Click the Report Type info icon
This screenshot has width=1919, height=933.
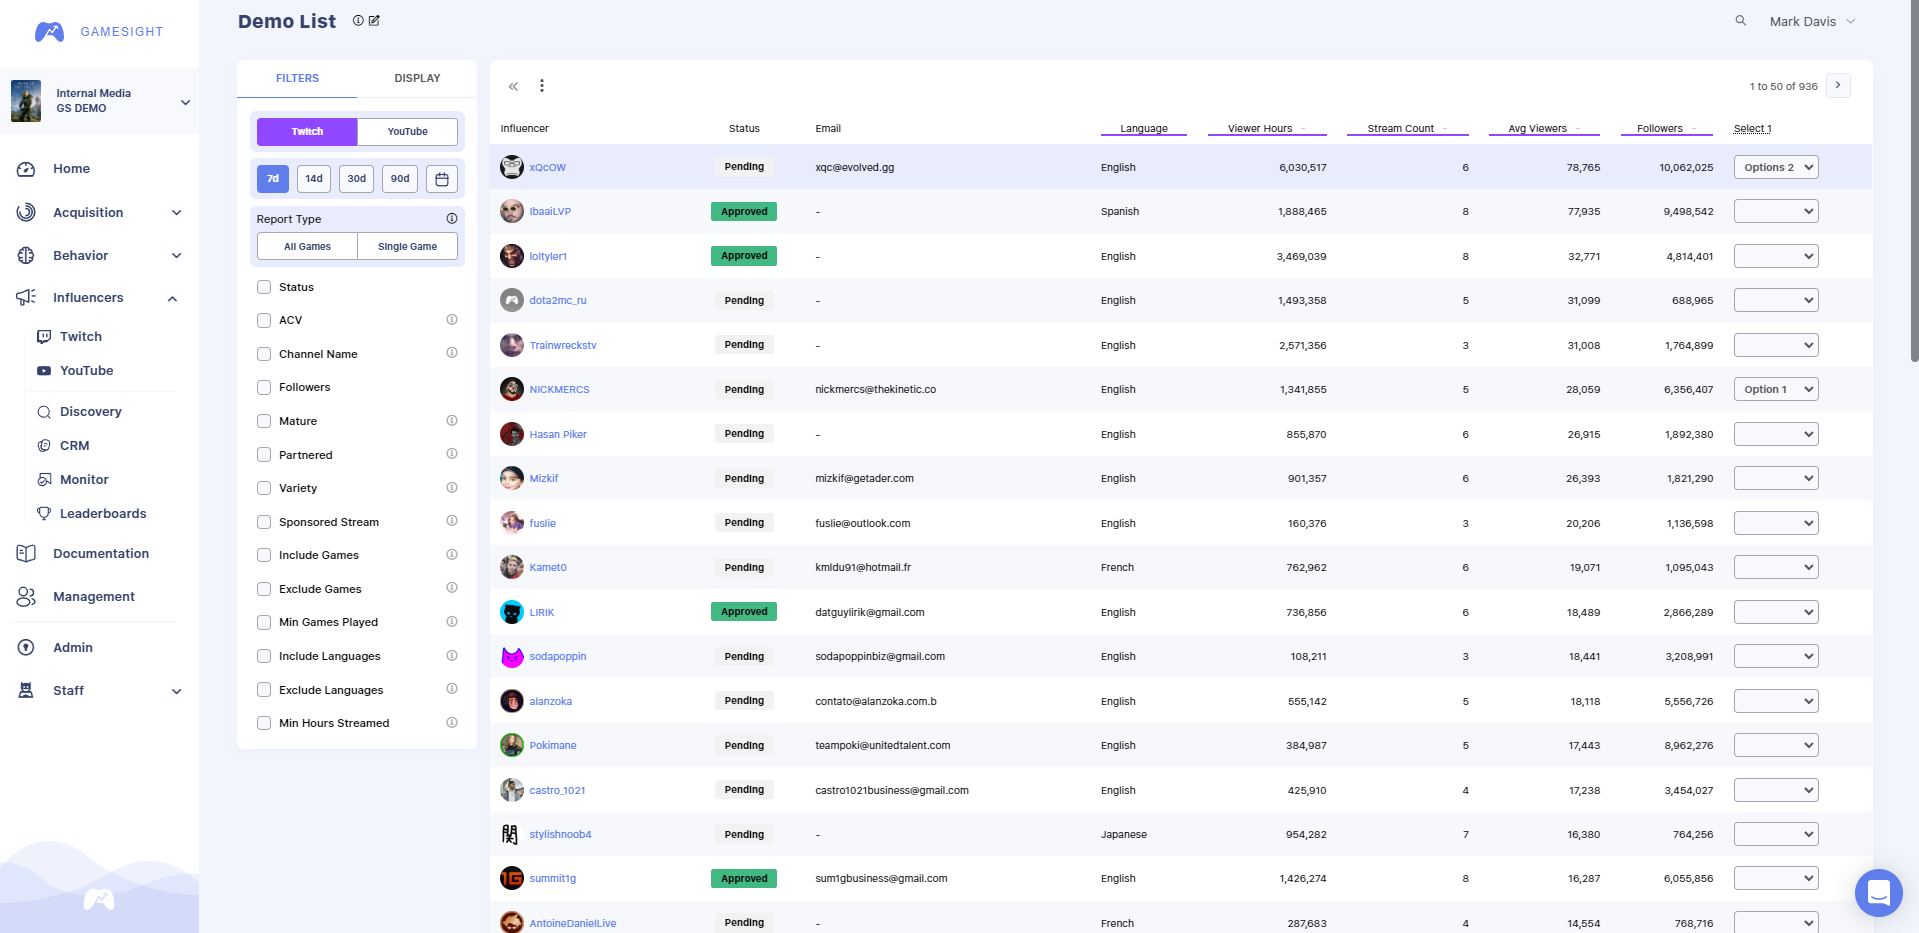[452, 219]
